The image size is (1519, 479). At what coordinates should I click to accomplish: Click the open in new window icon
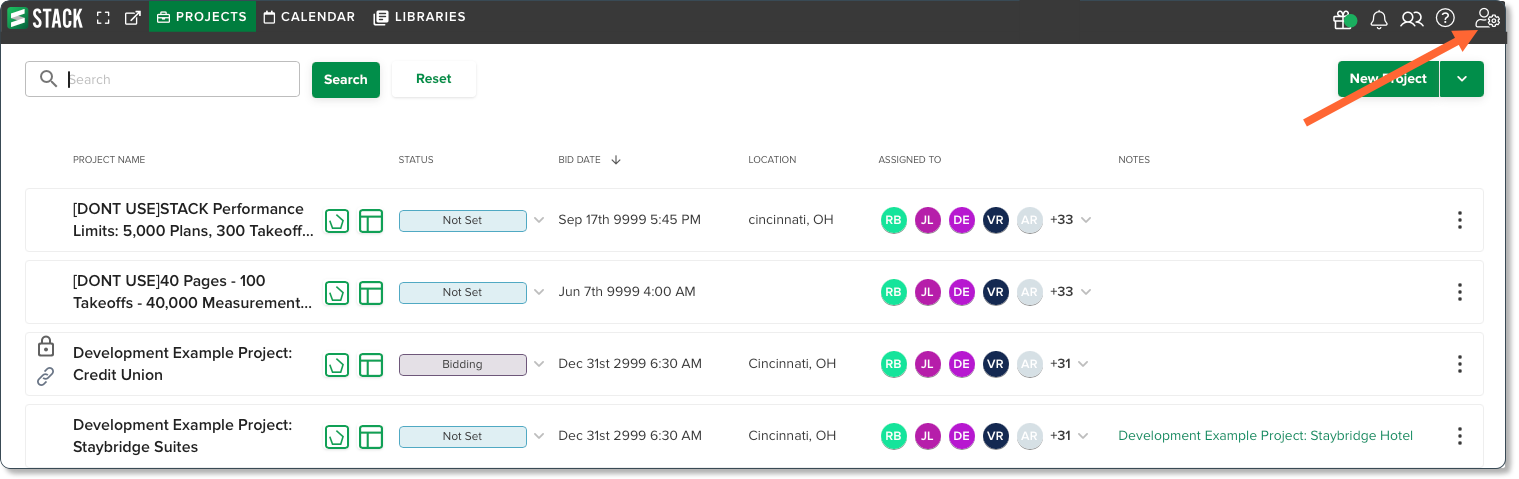(132, 17)
